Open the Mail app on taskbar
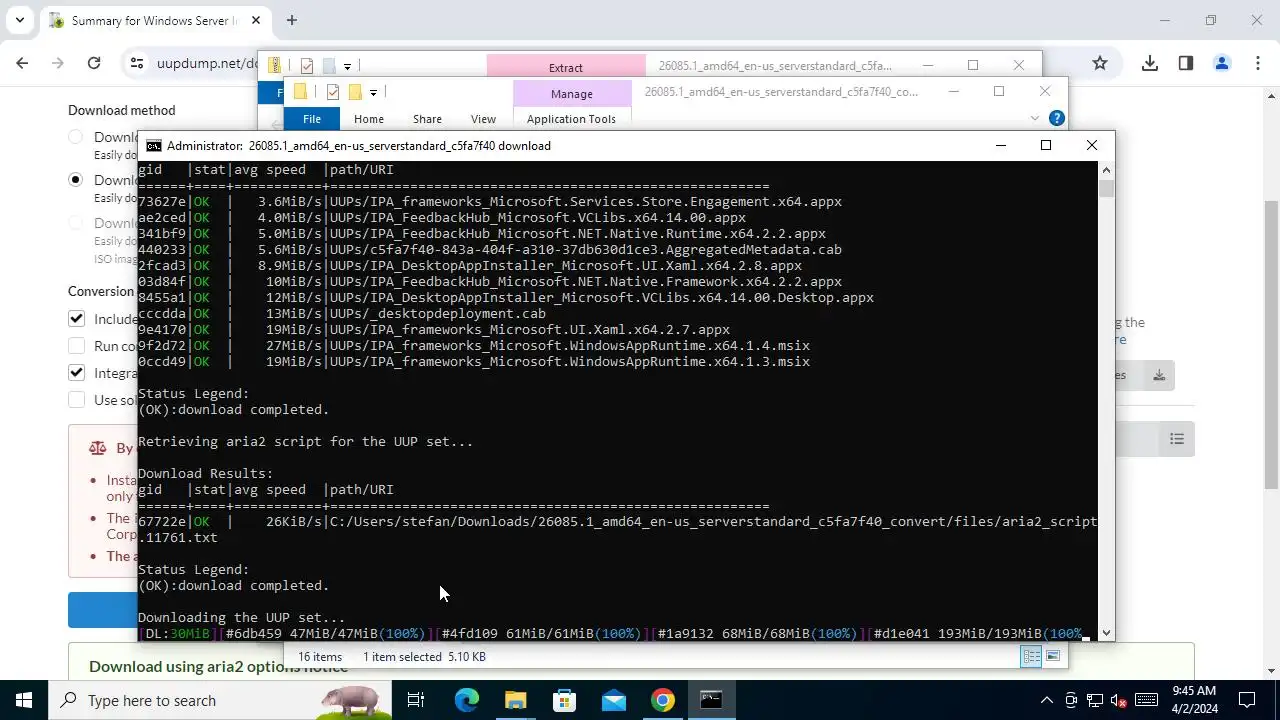This screenshot has width=1280, height=720. 614,700
